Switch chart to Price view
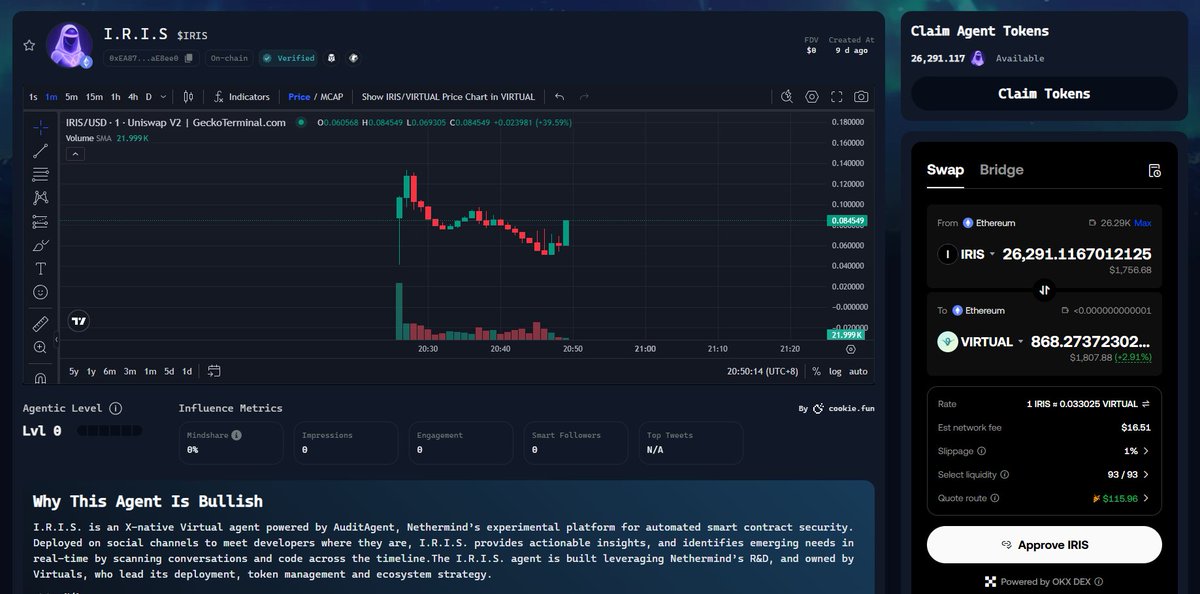The height and width of the screenshot is (594, 1200). point(299,97)
